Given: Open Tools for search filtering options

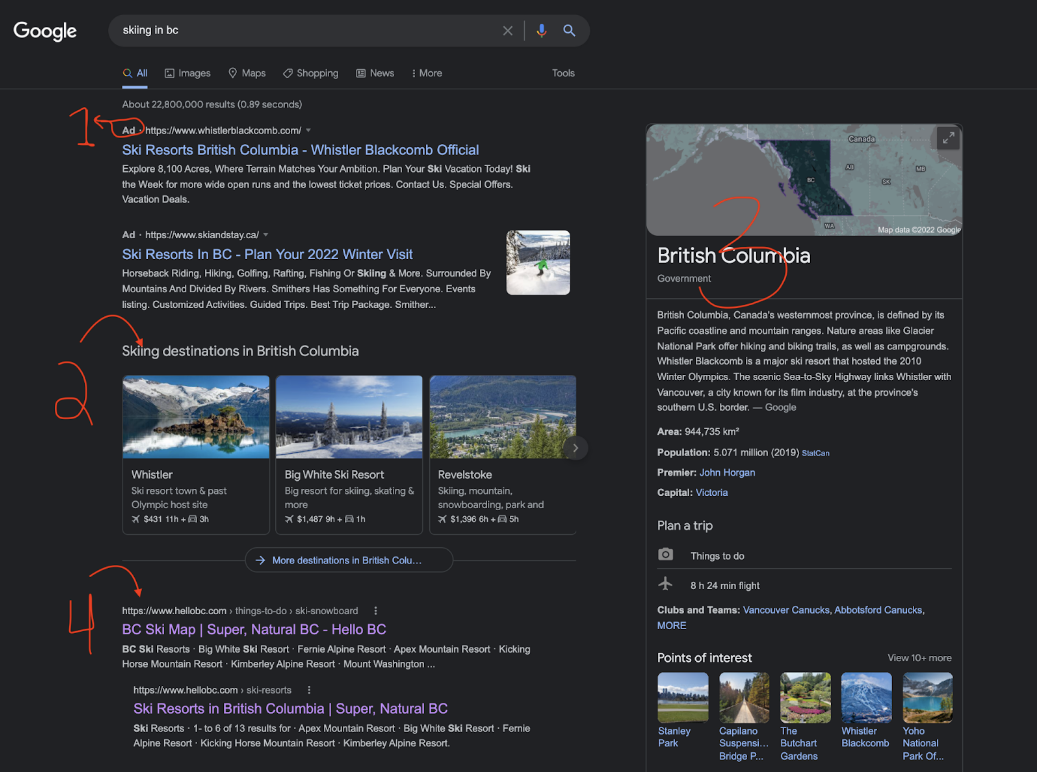Looking at the screenshot, I should pyautogui.click(x=563, y=73).
